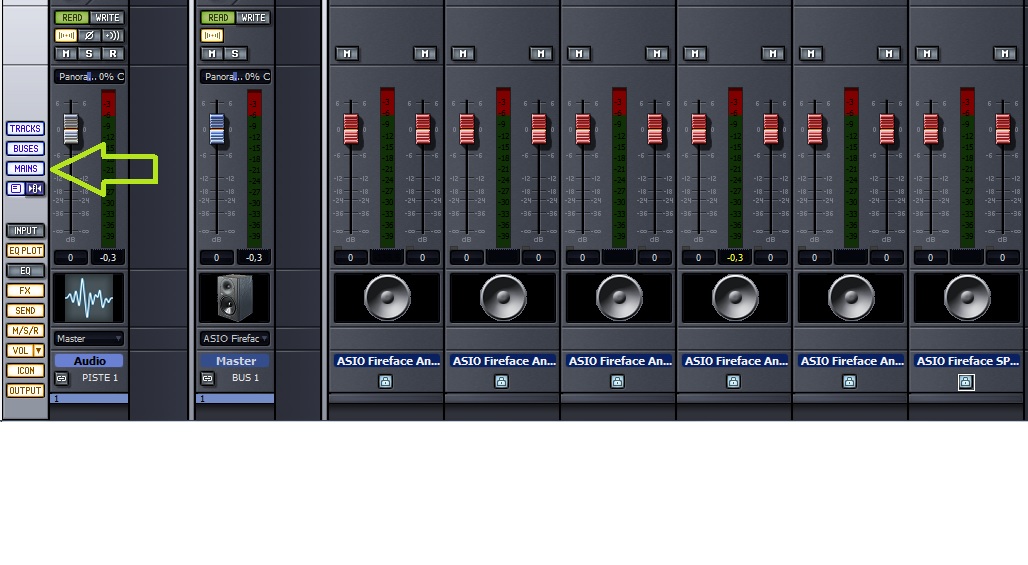Solo the Audio track PISTE 1
The image size is (1028, 565).
89,54
